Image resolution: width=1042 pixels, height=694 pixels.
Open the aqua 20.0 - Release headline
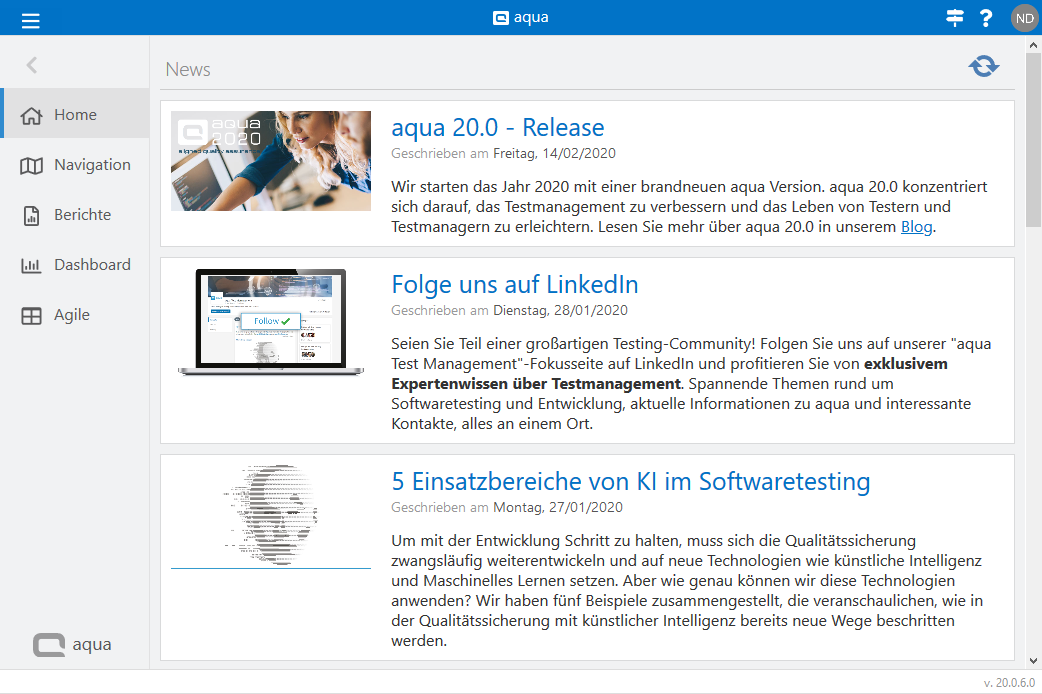tap(497, 128)
